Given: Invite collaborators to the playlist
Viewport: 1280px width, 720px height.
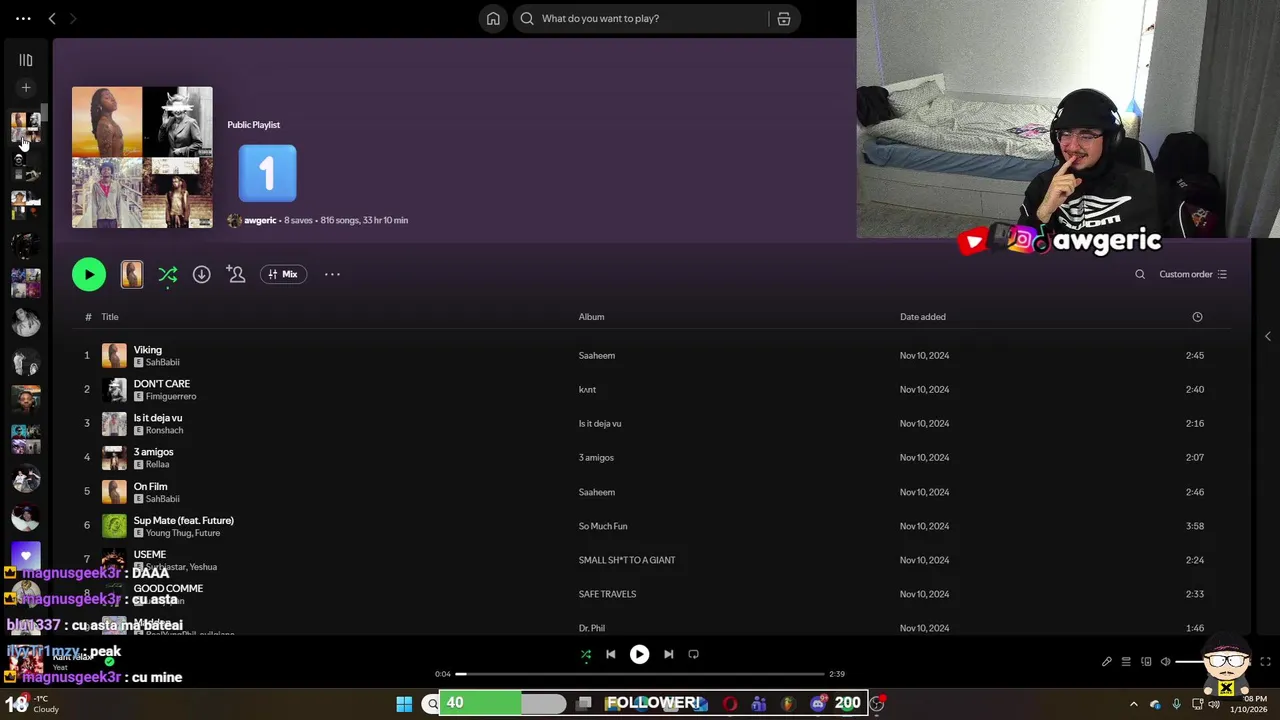Looking at the screenshot, I should [x=236, y=274].
